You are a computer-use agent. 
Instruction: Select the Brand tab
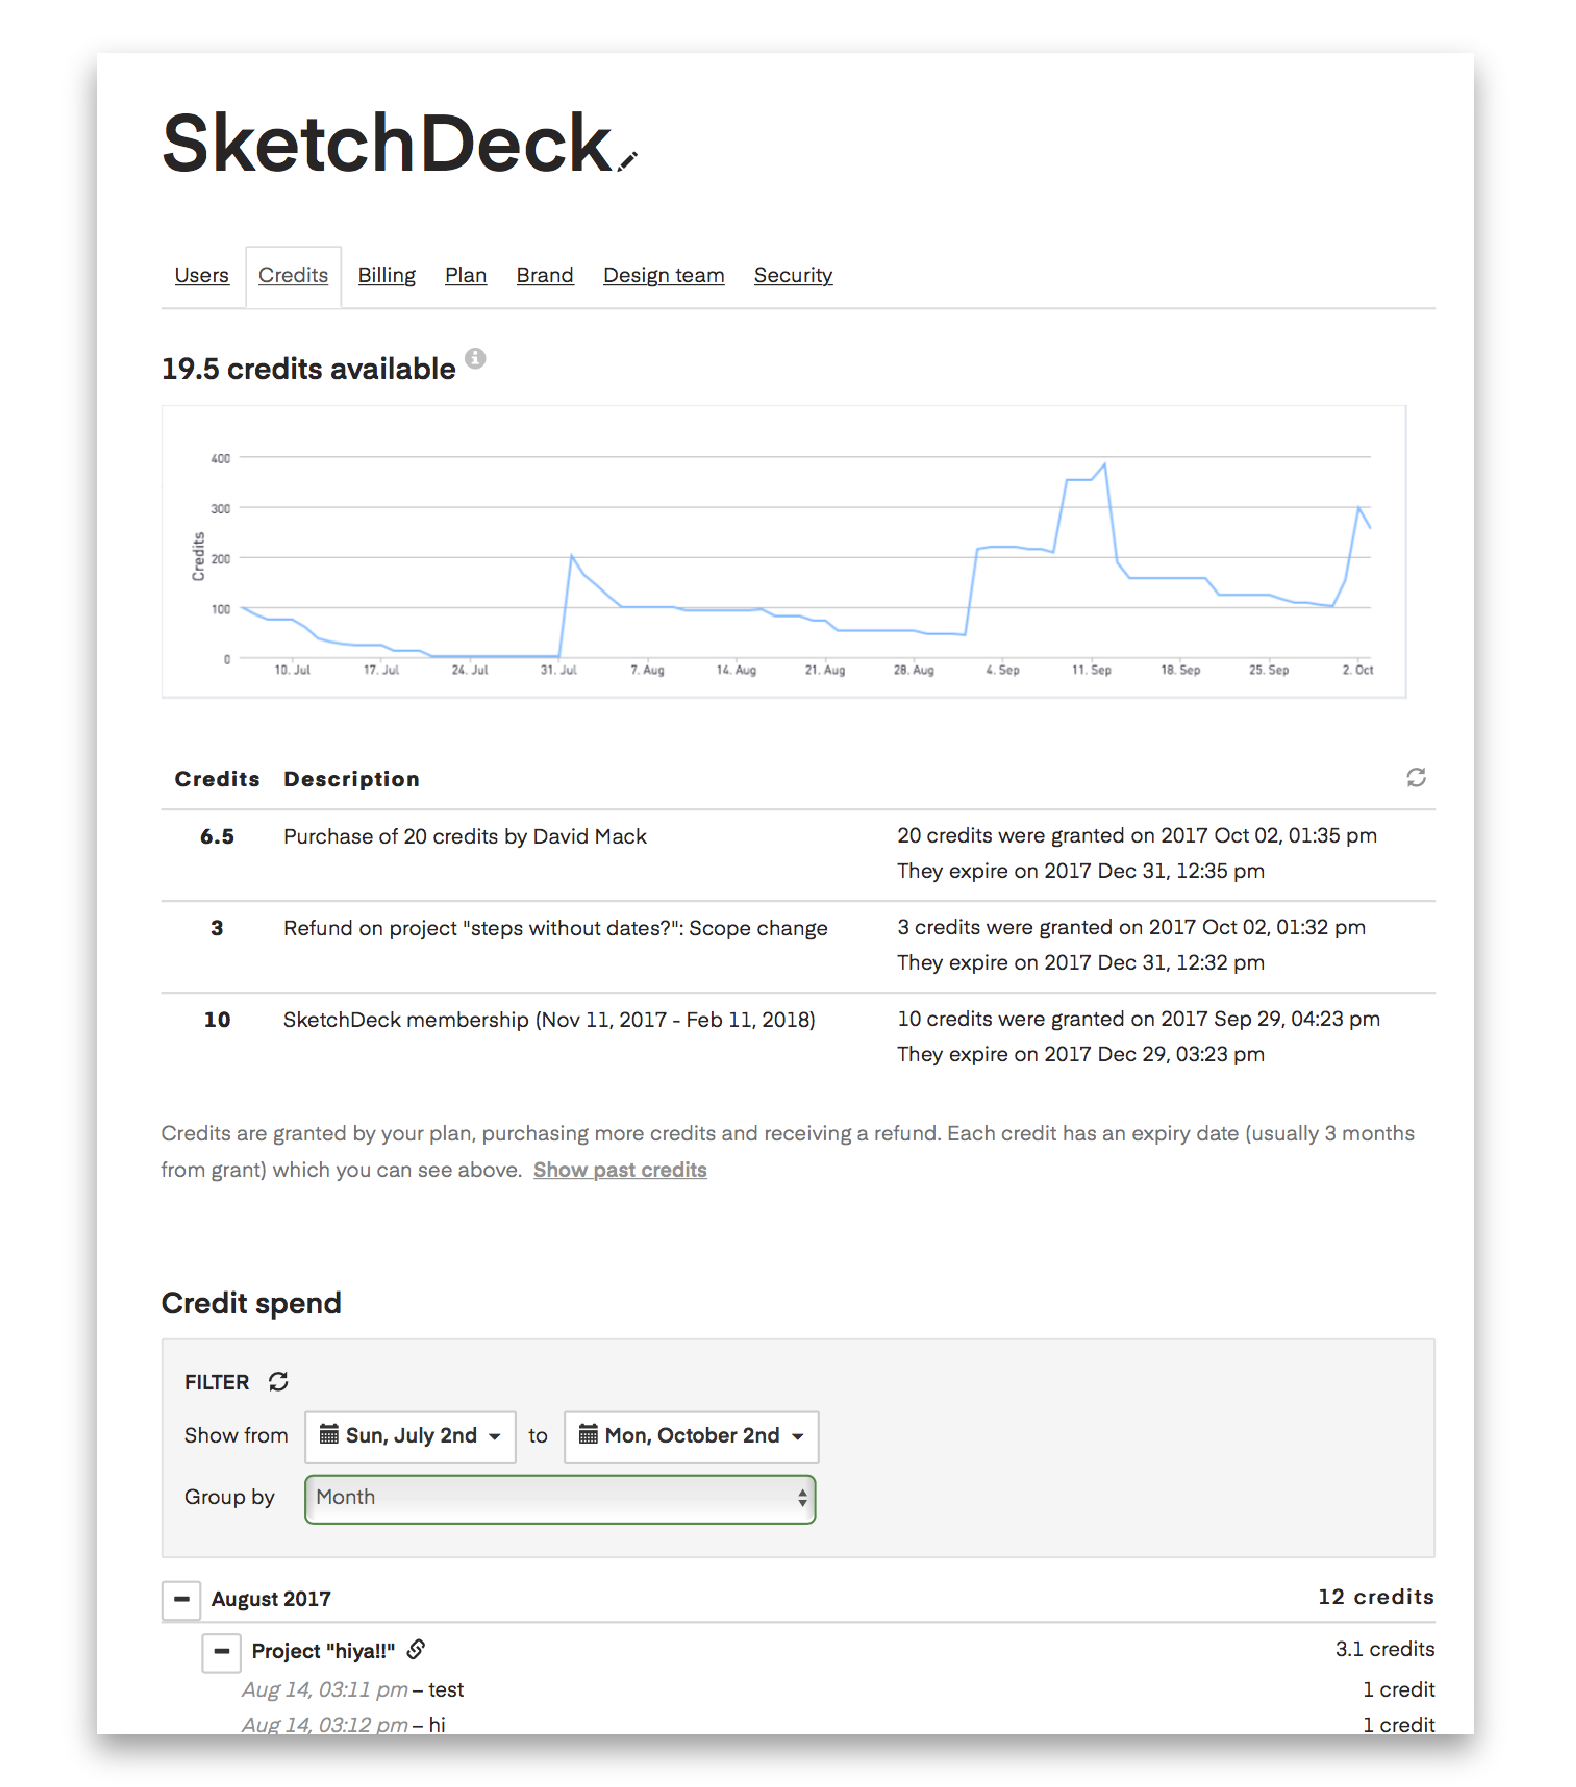(545, 276)
